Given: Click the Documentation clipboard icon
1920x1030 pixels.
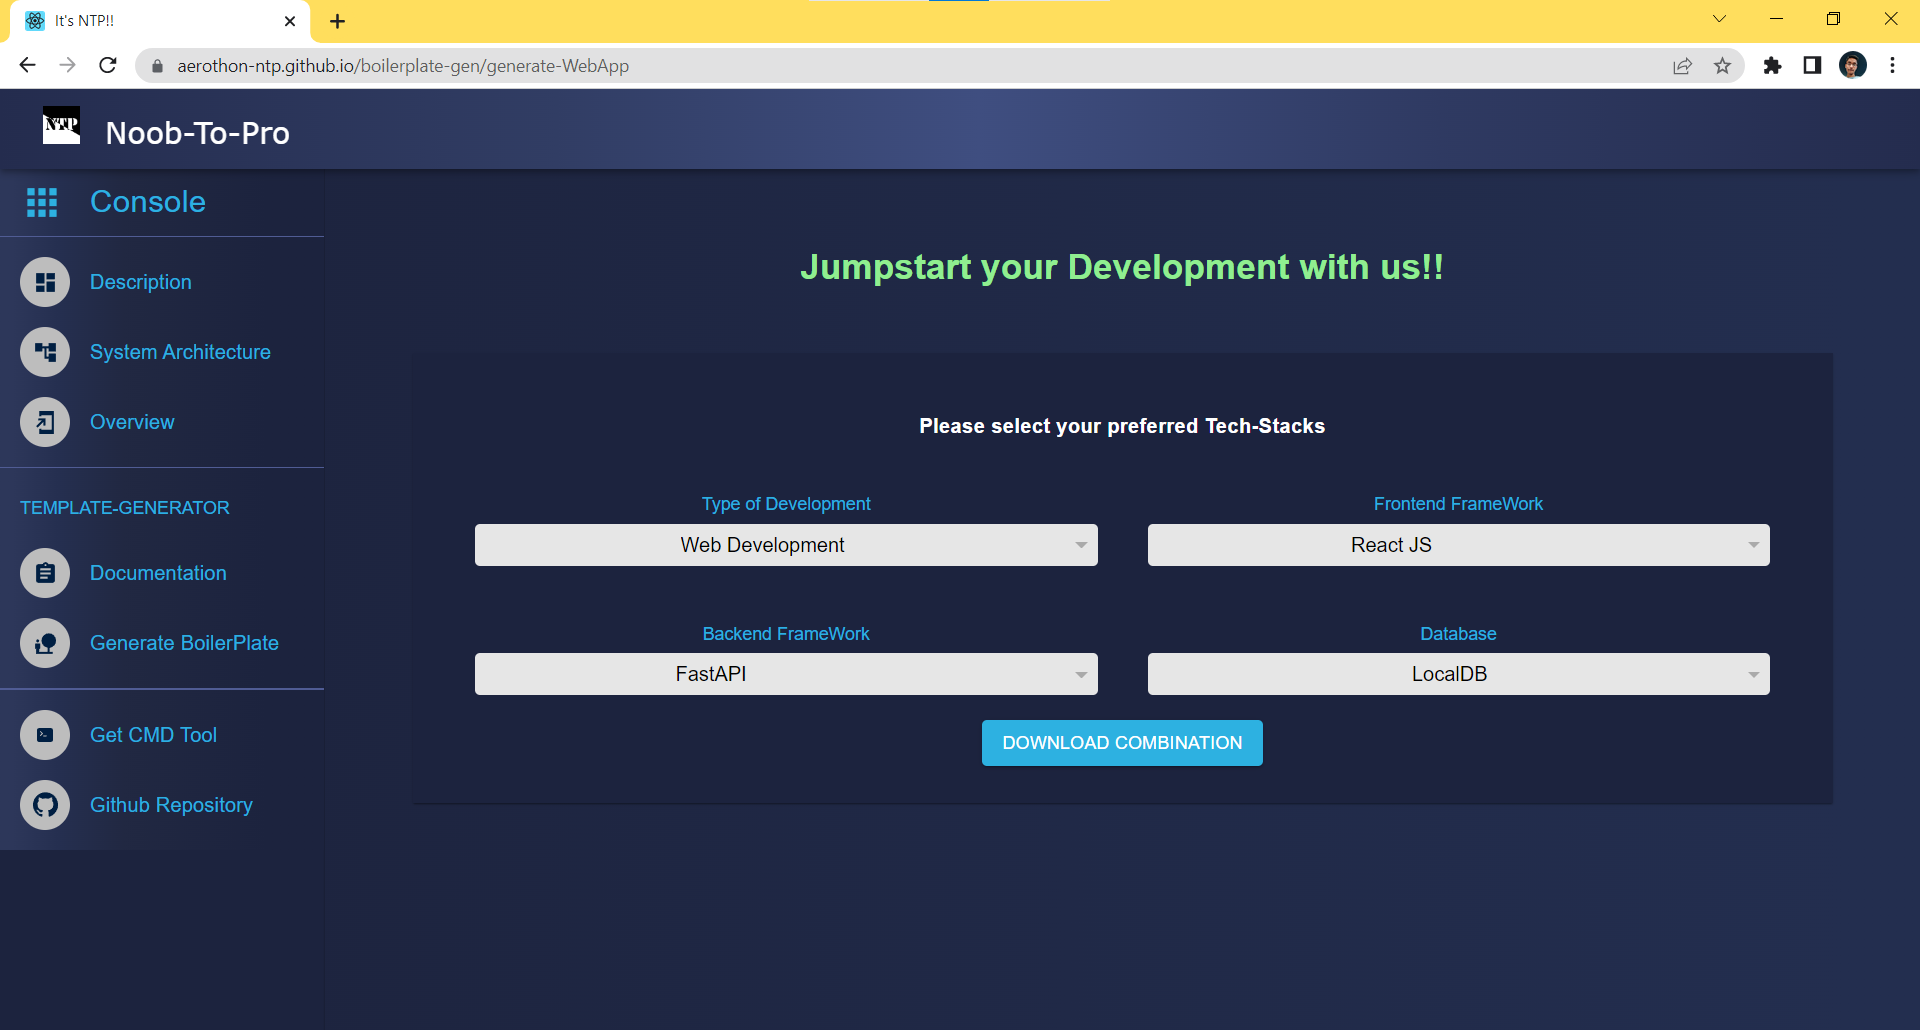Looking at the screenshot, I should [x=45, y=573].
